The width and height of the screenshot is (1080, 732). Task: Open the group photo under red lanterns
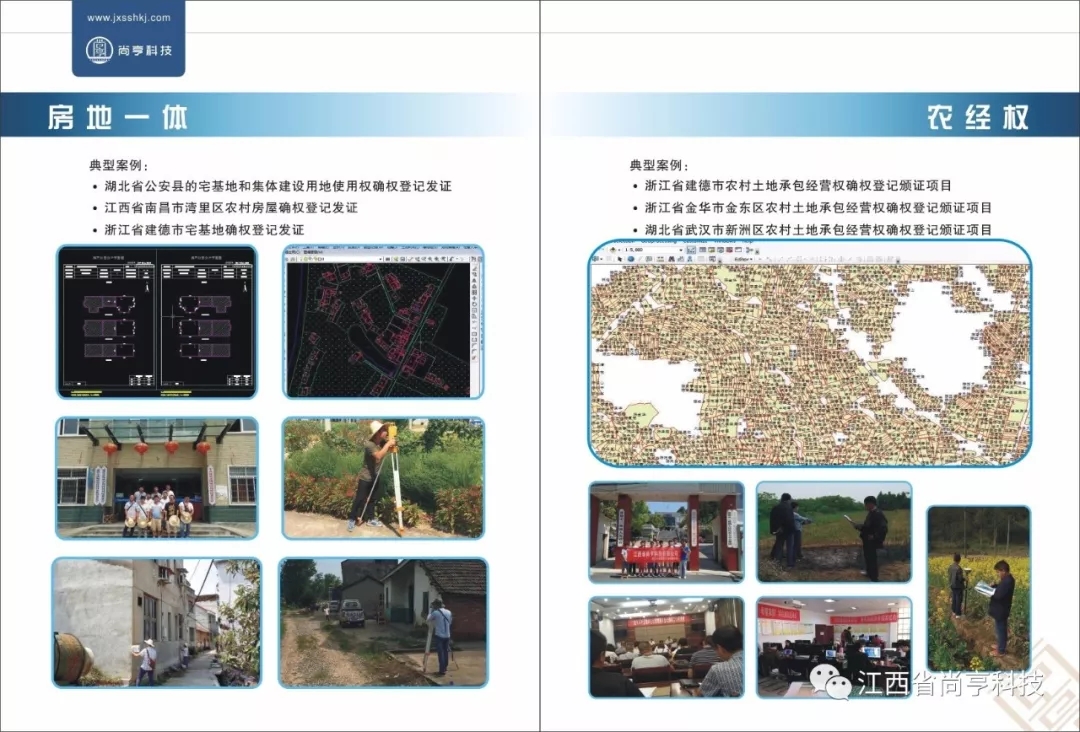[x=157, y=478]
